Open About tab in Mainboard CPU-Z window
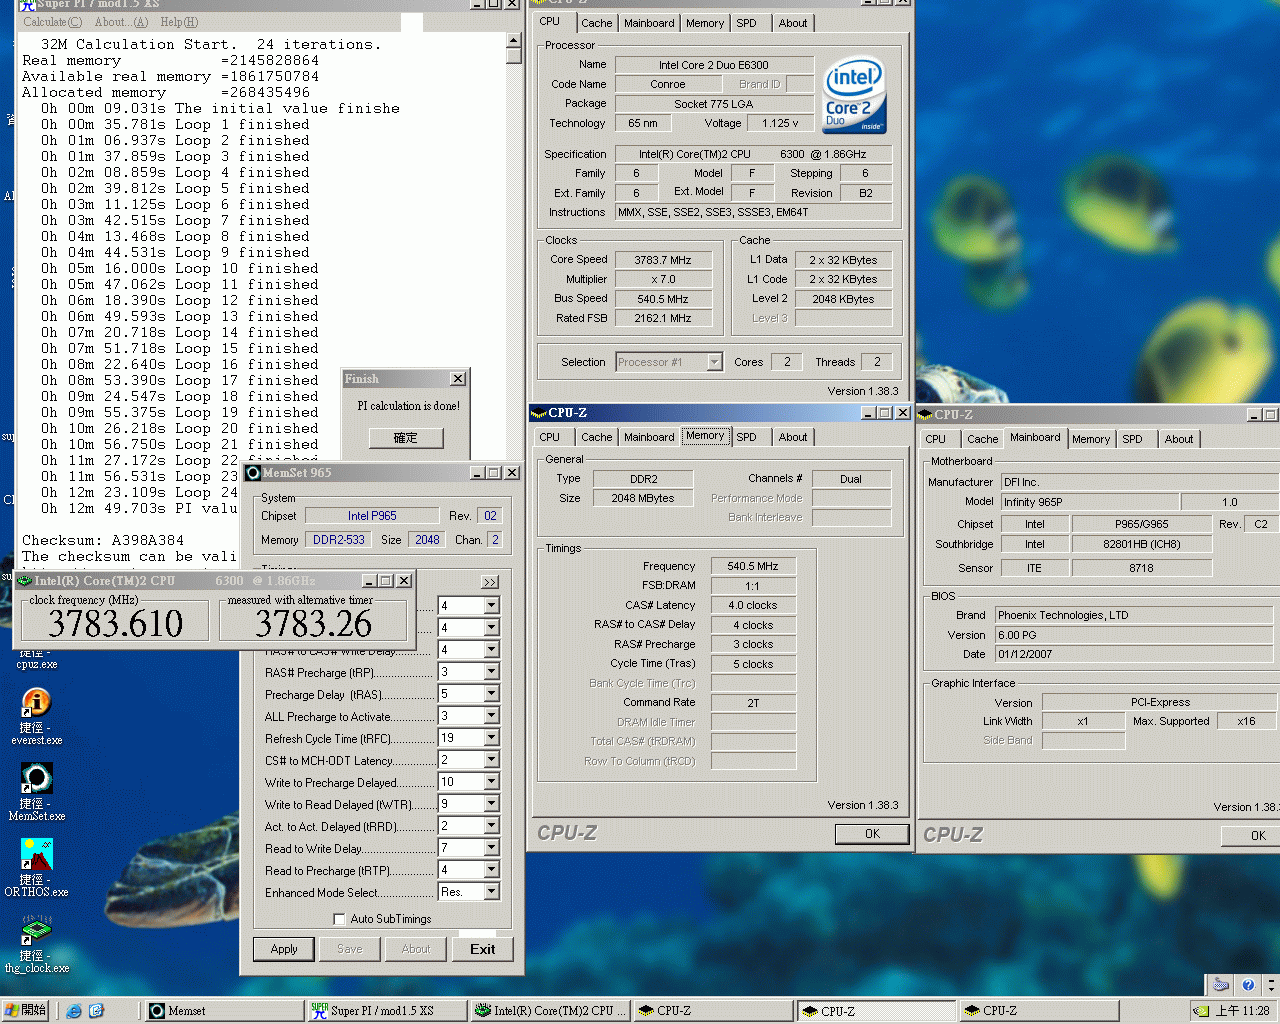The image size is (1280, 1024). [1179, 439]
